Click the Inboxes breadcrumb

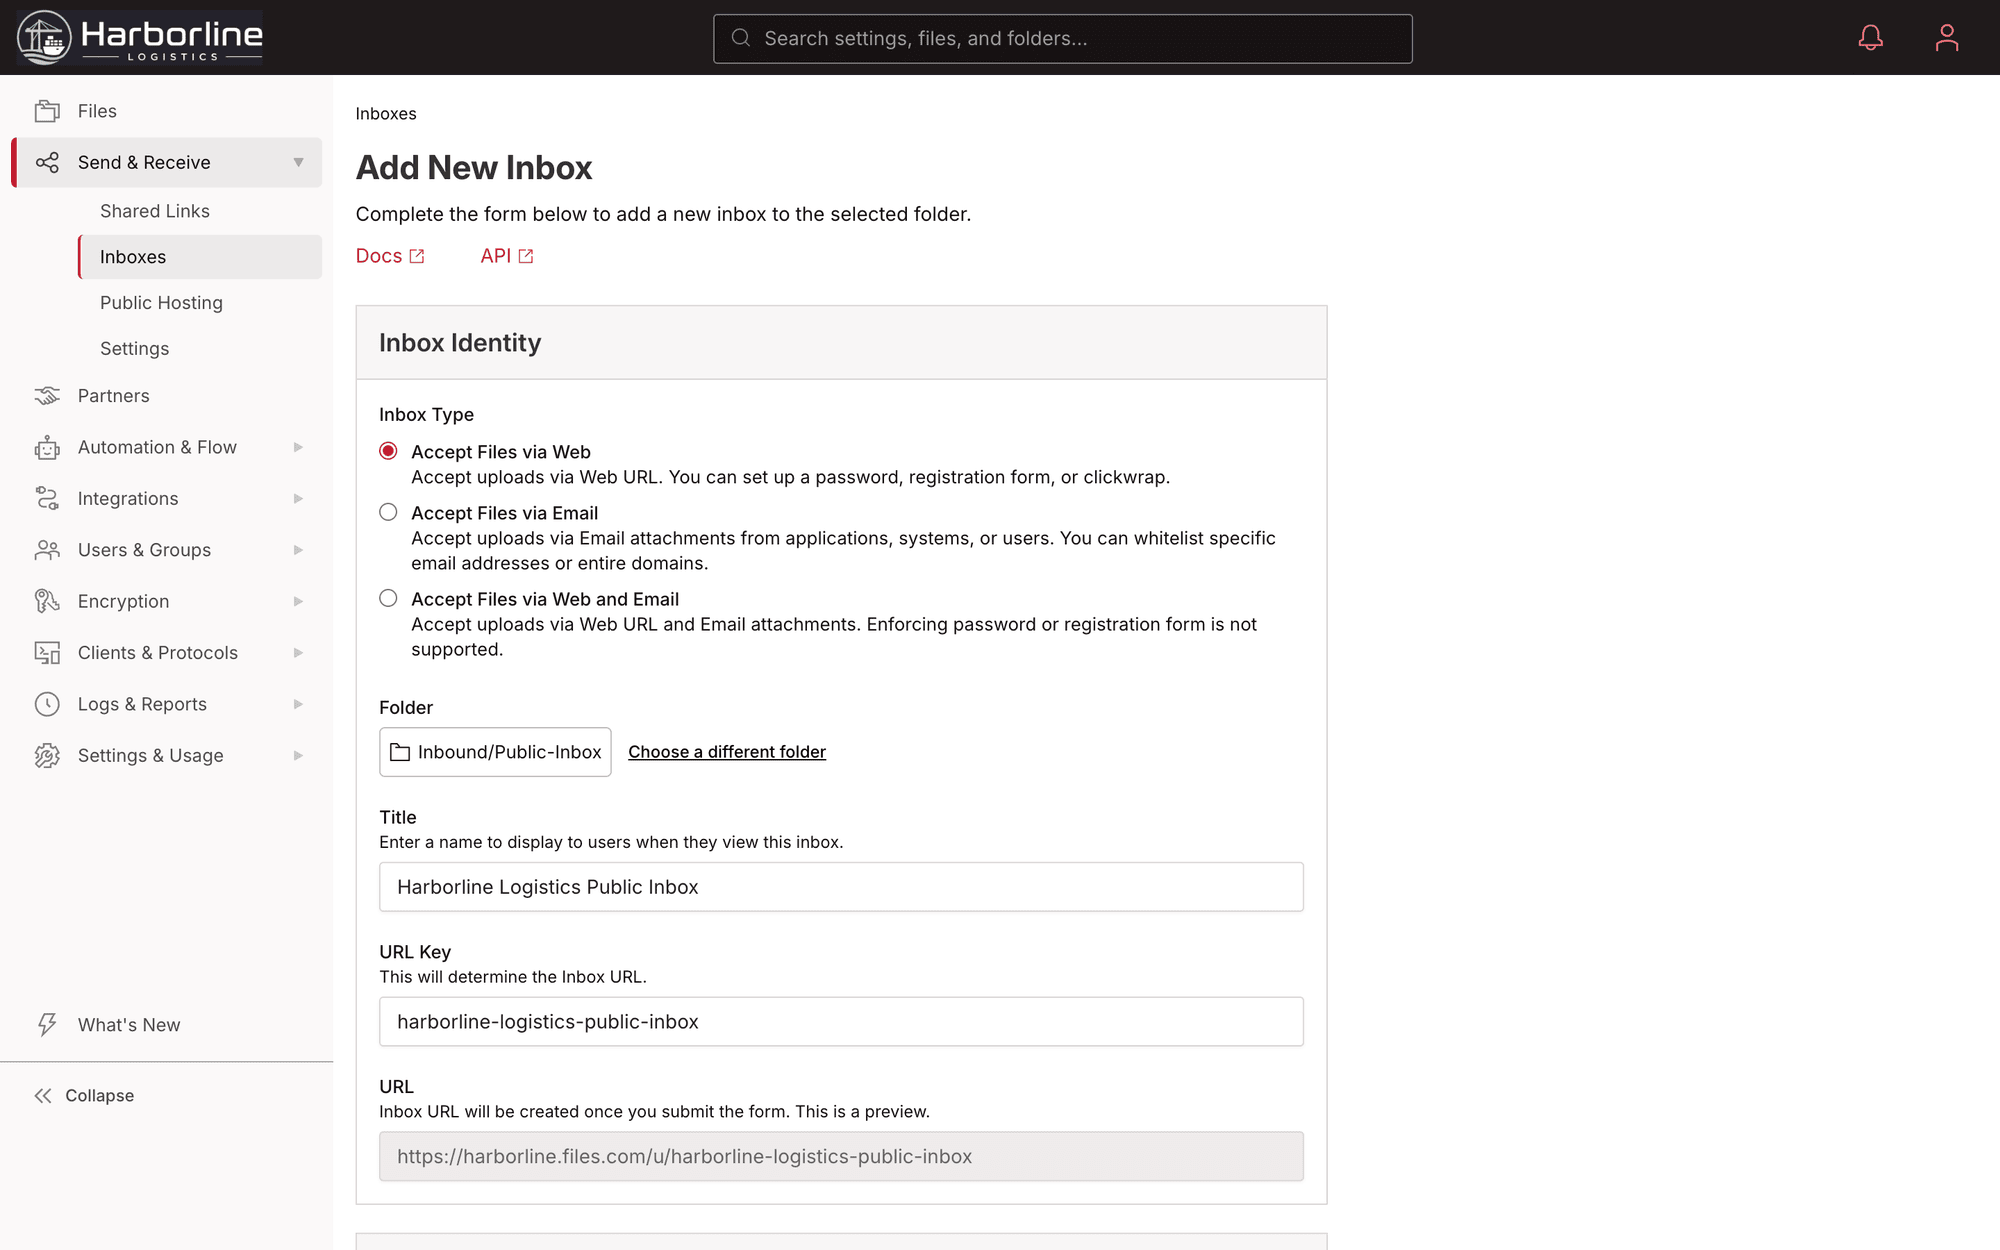tap(386, 114)
